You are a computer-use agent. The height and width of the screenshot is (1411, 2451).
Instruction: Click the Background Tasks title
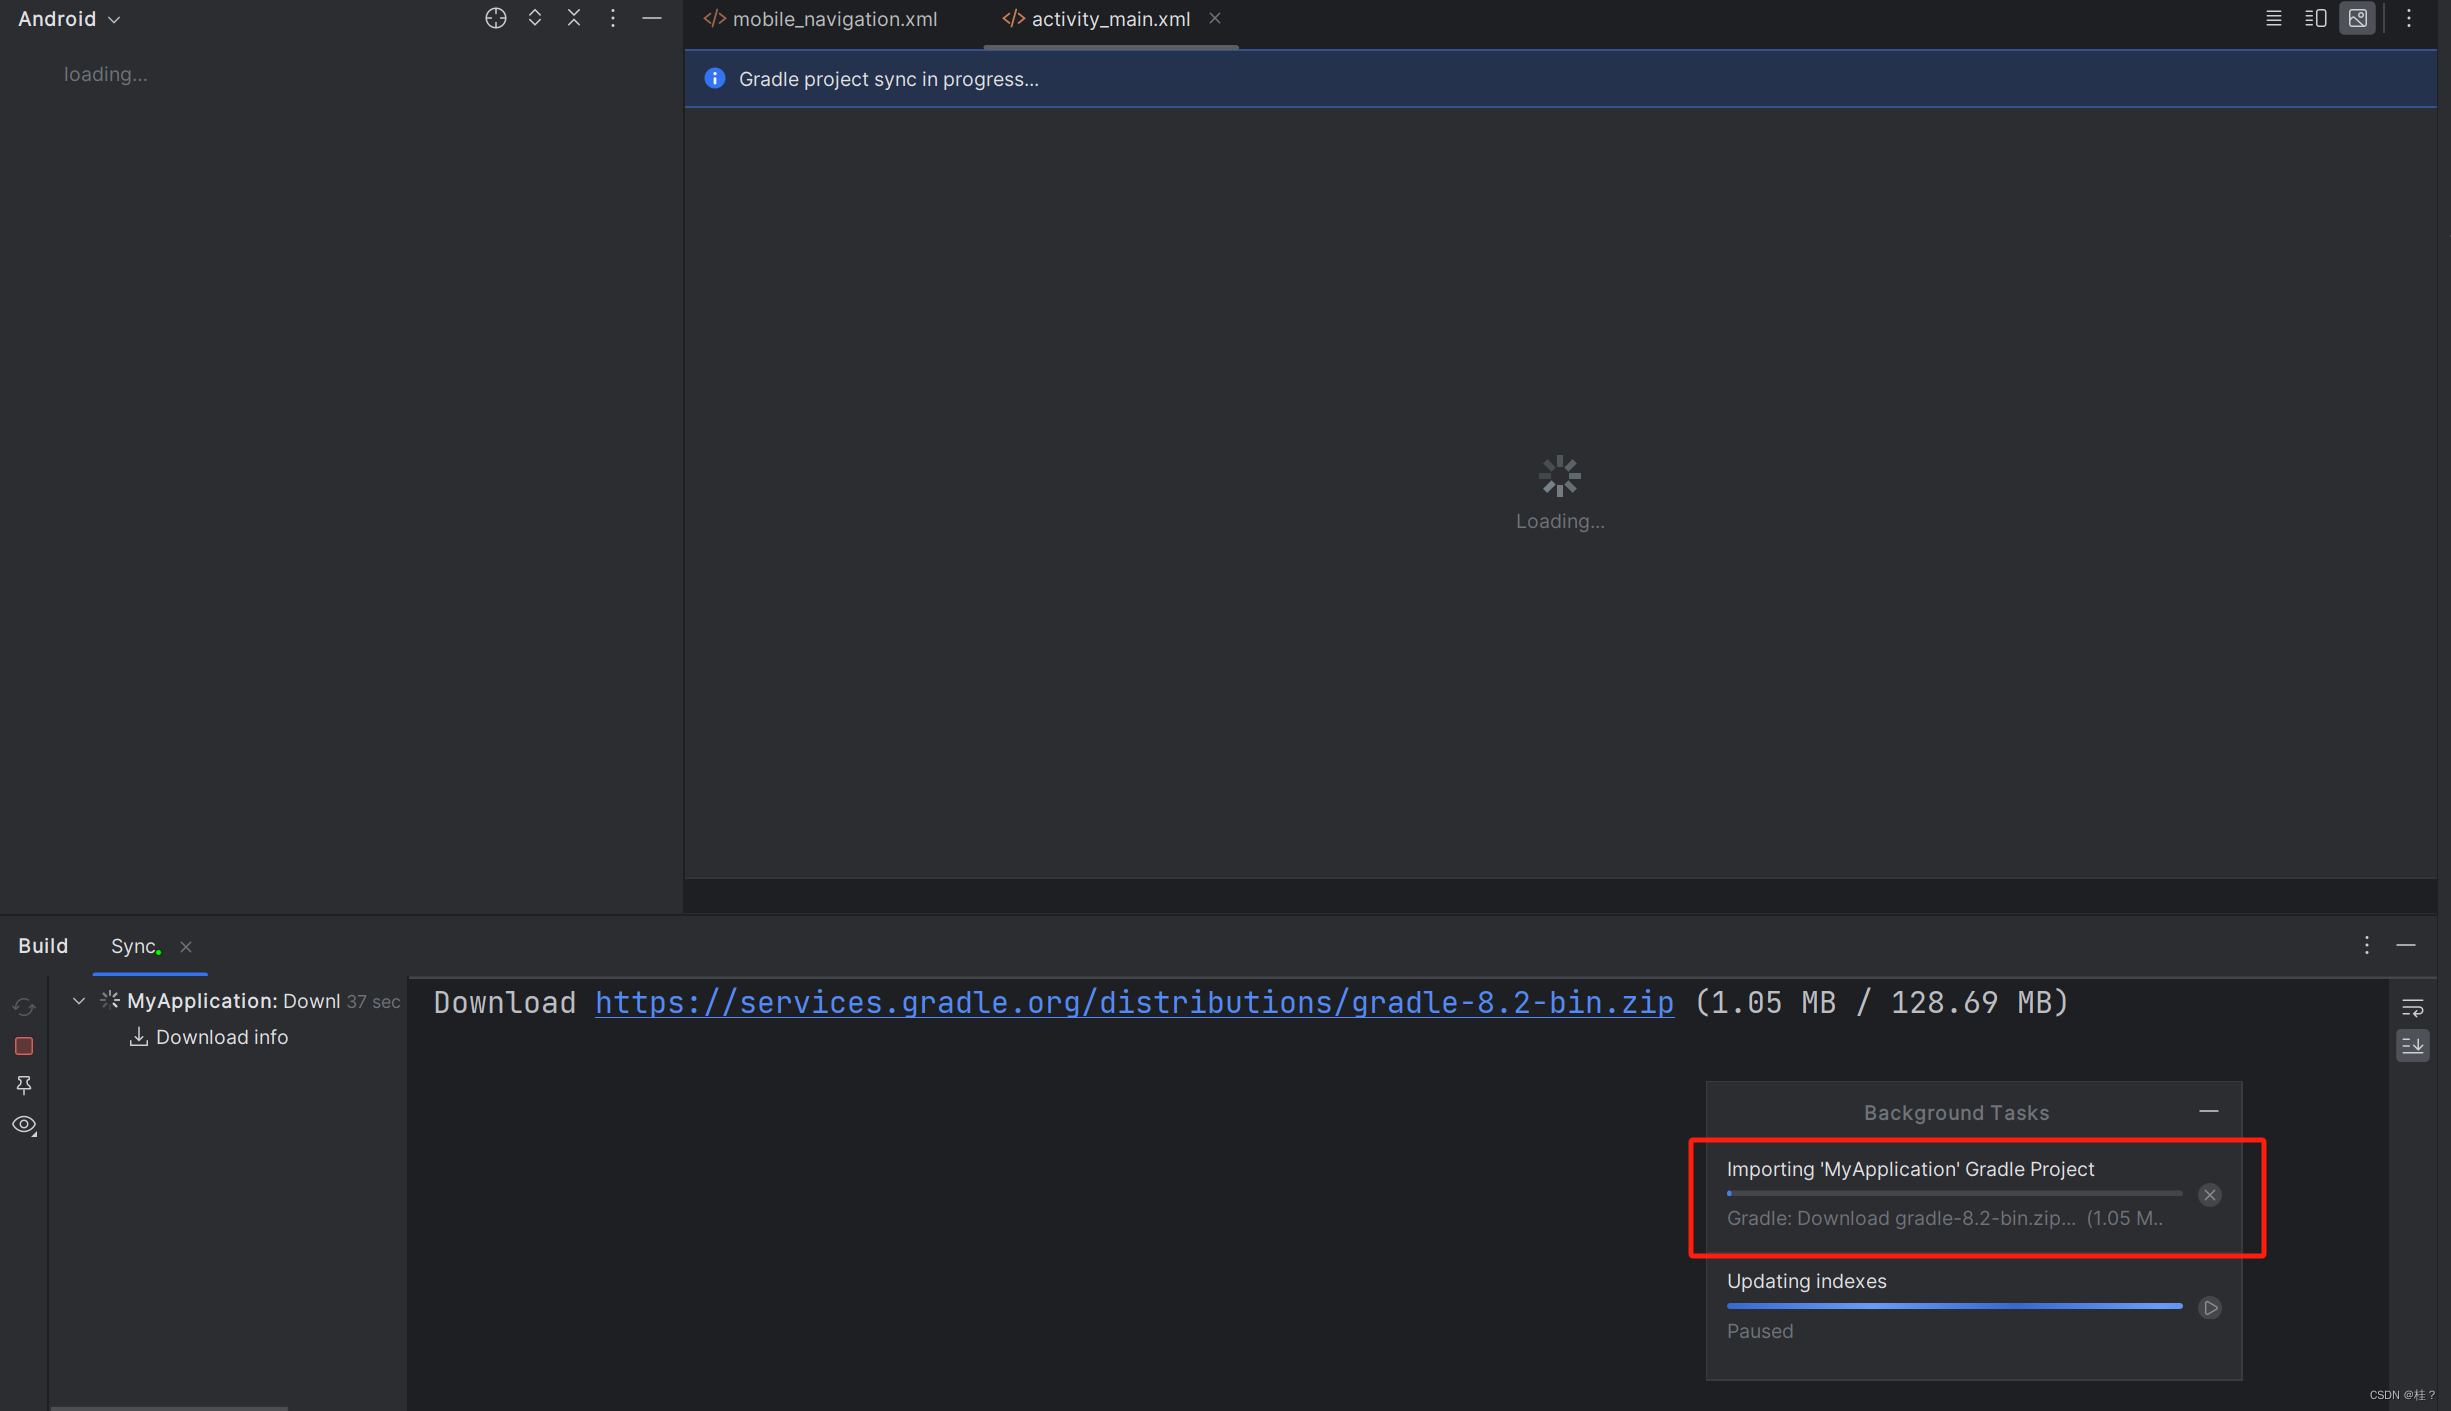(1956, 1112)
